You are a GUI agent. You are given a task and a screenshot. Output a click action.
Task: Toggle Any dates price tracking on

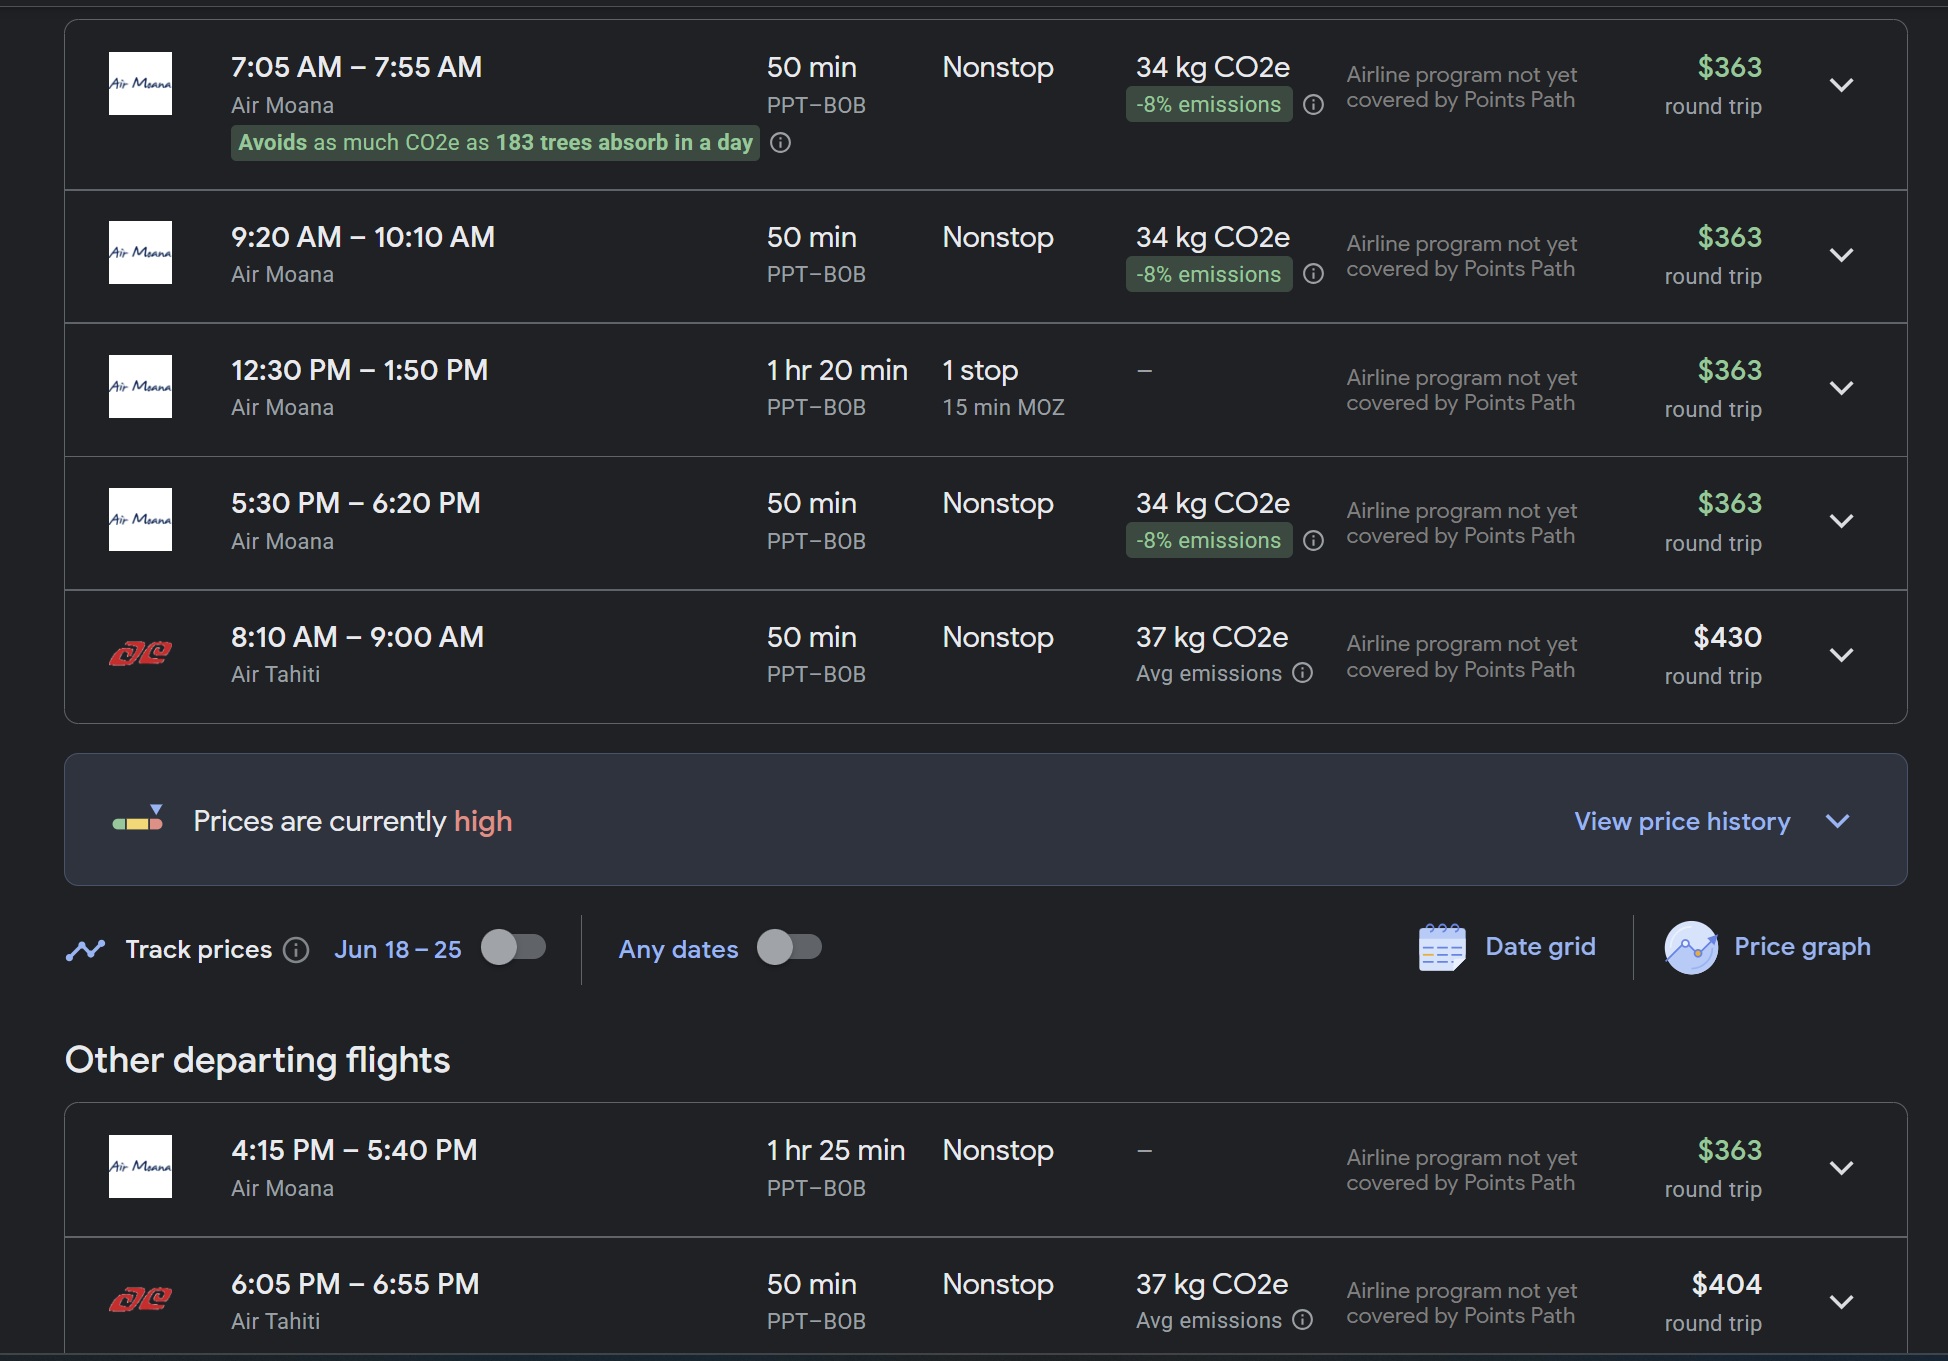point(790,947)
